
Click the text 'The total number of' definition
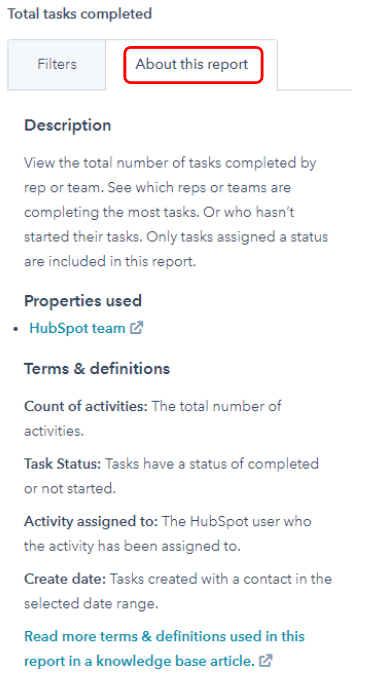pos(216,406)
